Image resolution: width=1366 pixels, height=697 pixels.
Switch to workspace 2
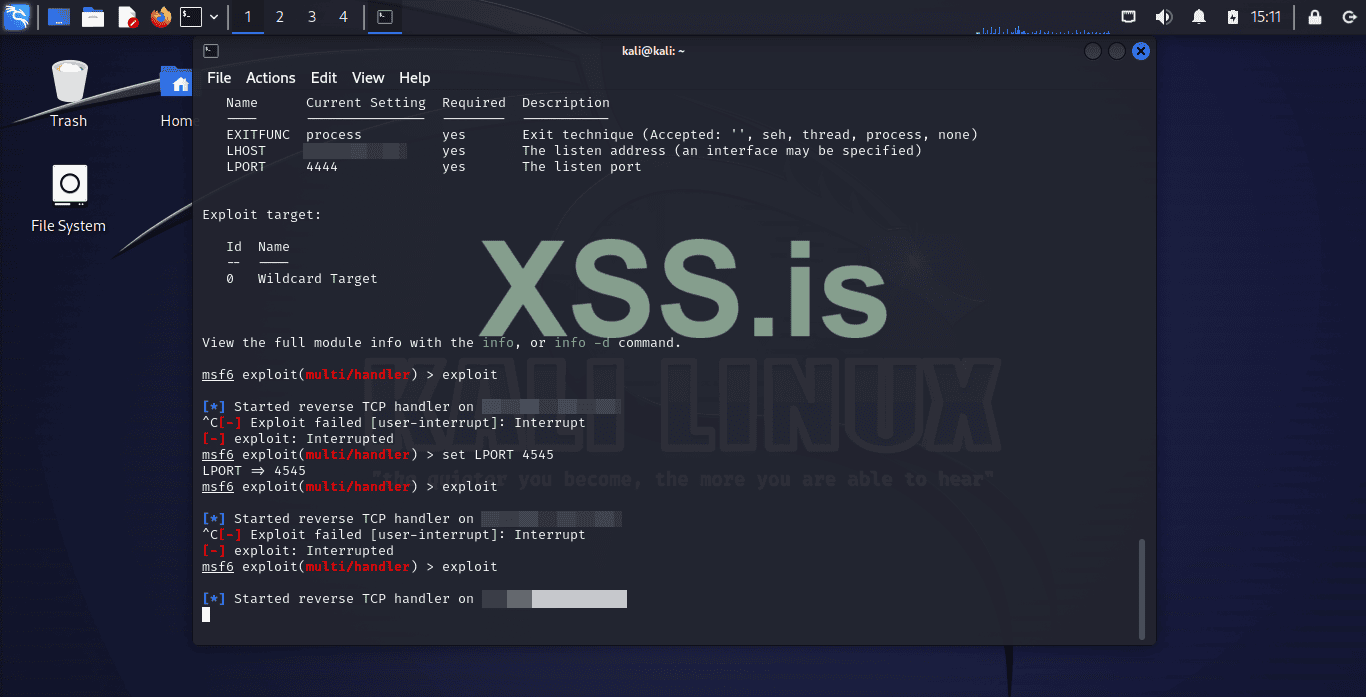click(x=280, y=17)
